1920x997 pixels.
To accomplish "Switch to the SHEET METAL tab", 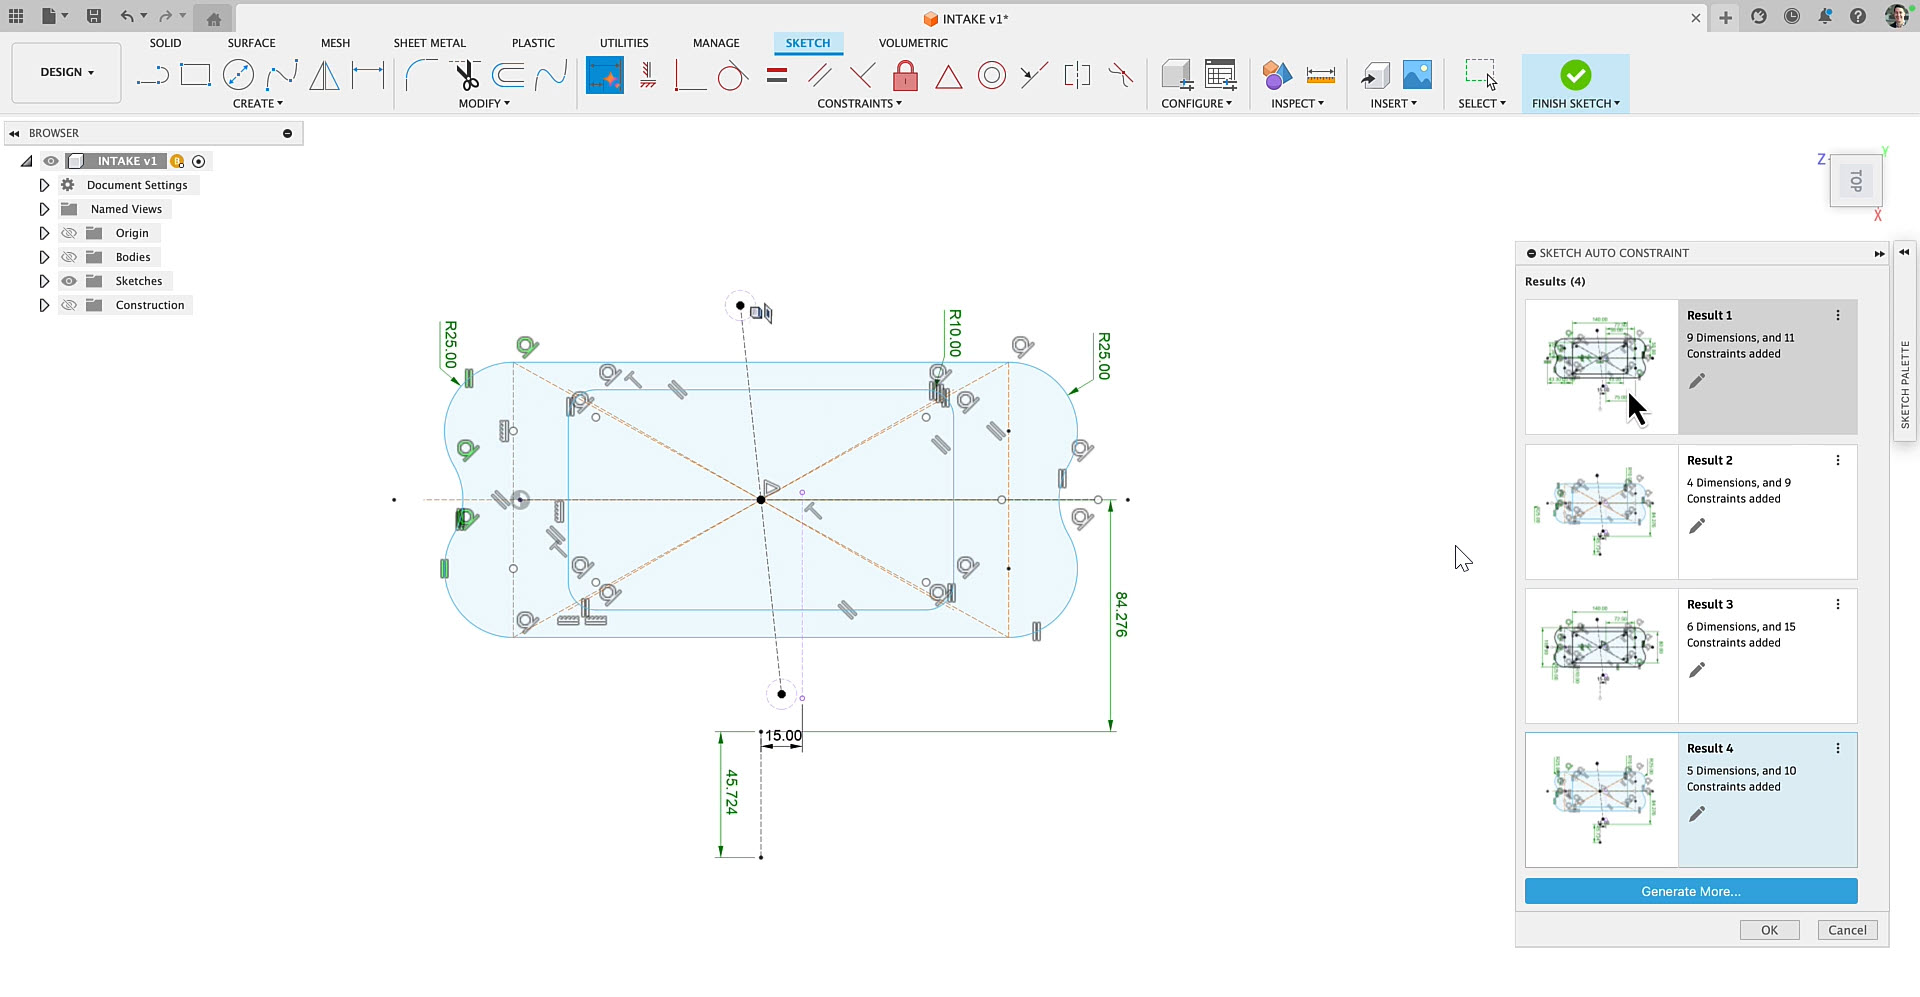I will [429, 43].
